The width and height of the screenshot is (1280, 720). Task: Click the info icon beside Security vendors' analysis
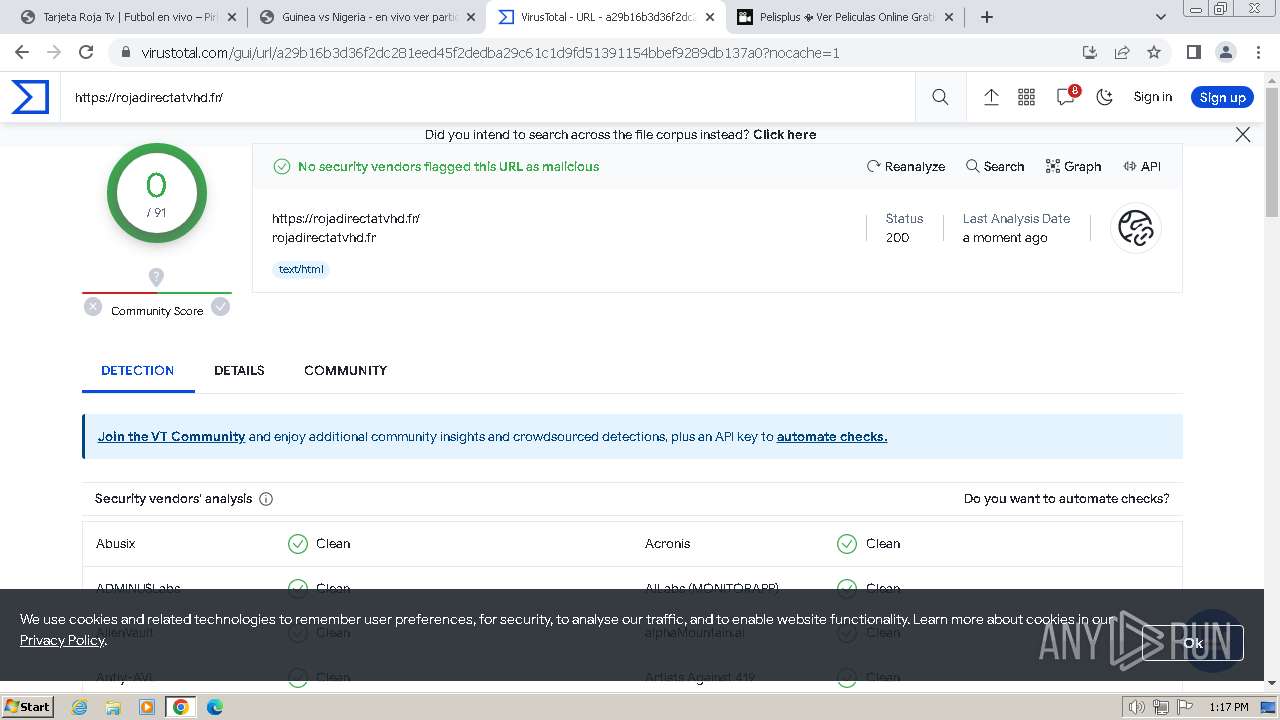point(266,499)
